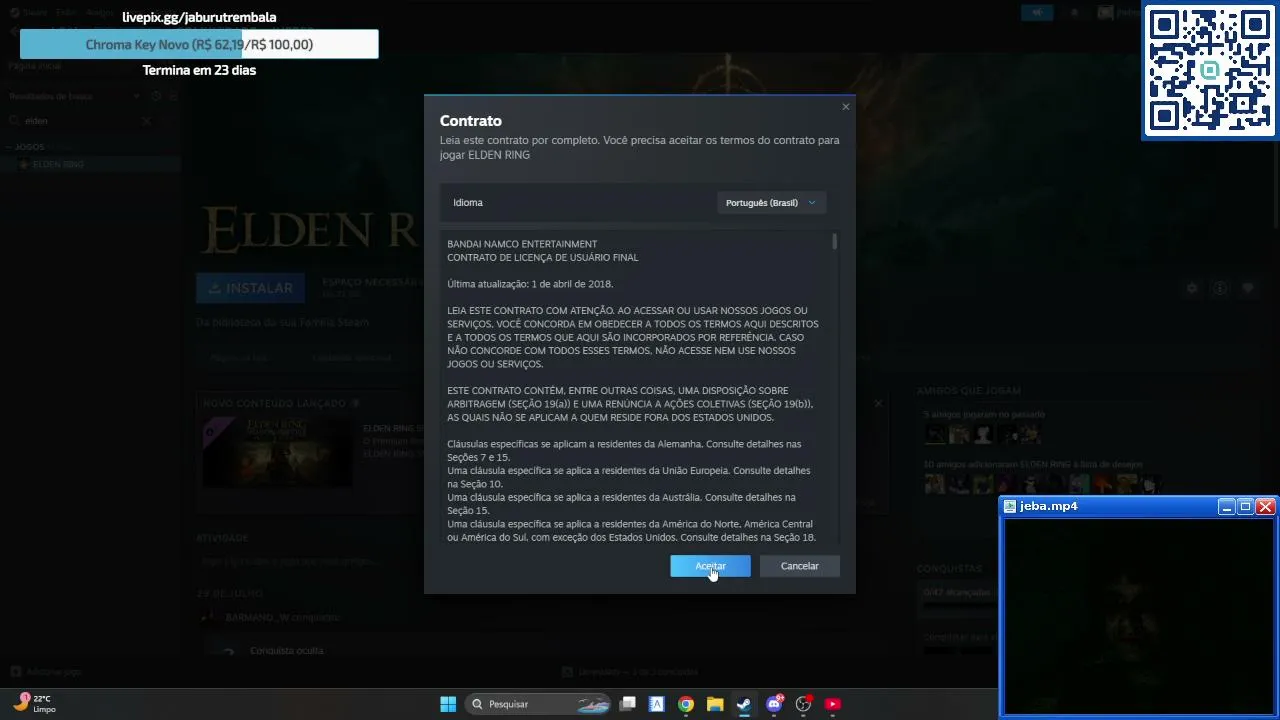Open YouTube app from the taskbar

(x=832, y=704)
